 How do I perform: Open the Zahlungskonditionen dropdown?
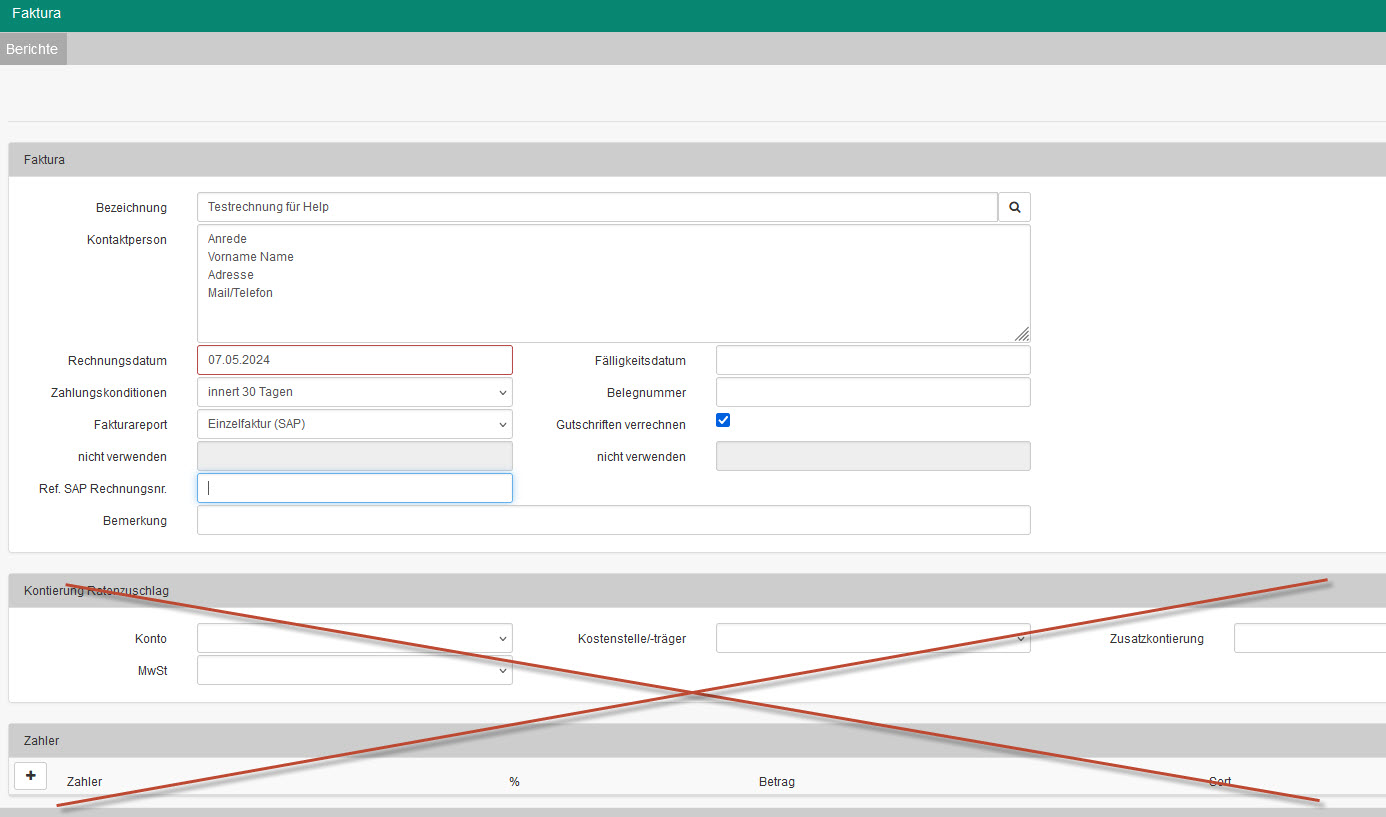point(355,392)
